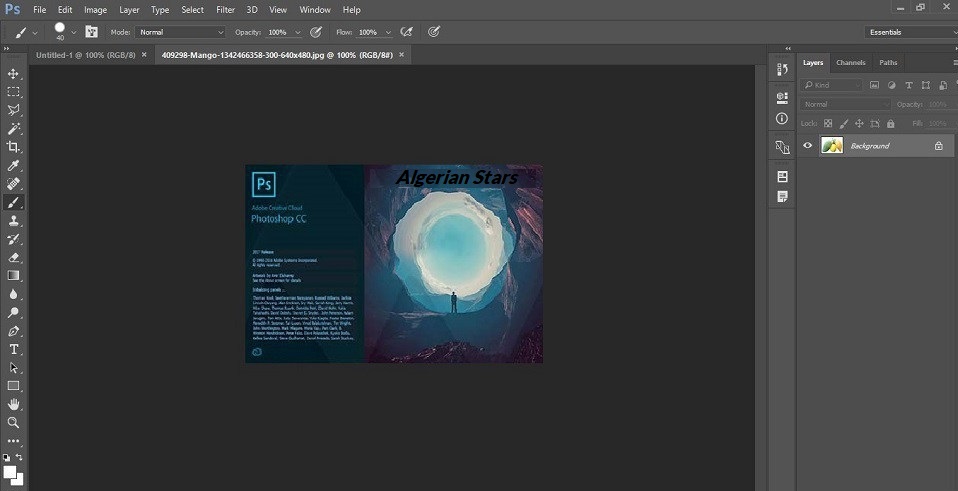
Task: Open the brush Mode dropdown
Action: (180, 32)
